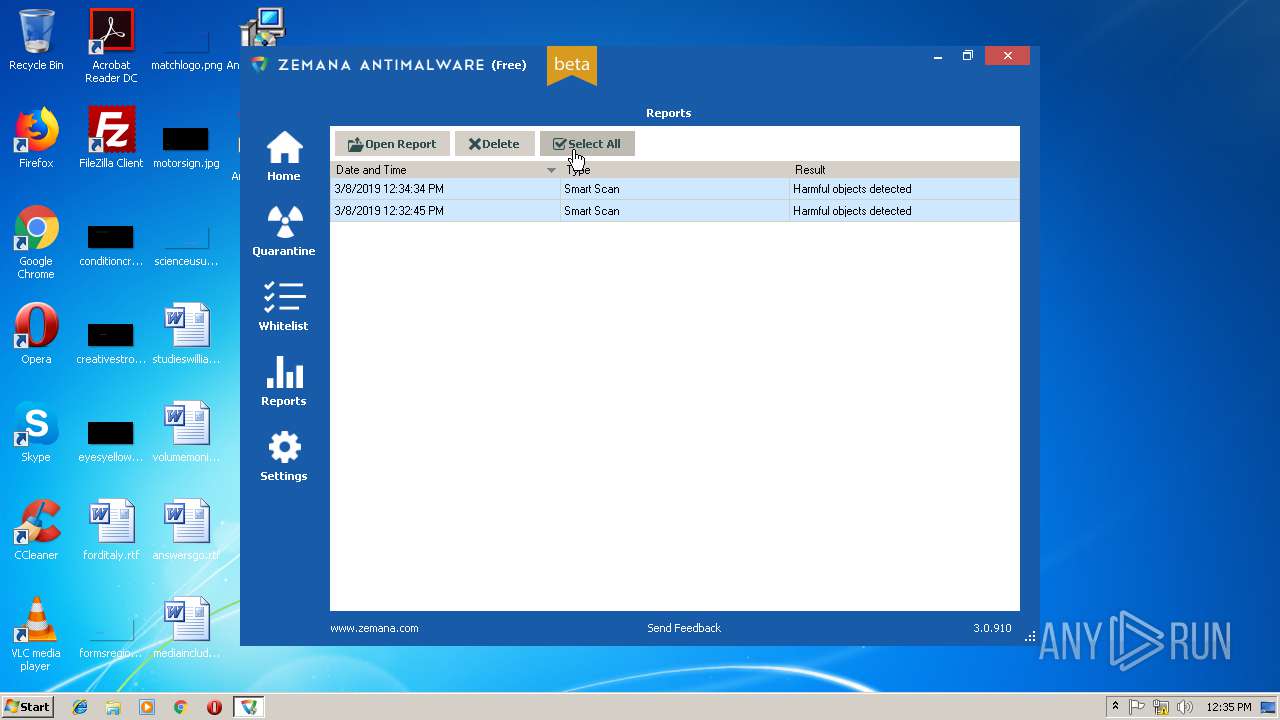Restore the Zemana window size
Viewport: 1280px width, 720px height.
pyautogui.click(x=968, y=56)
